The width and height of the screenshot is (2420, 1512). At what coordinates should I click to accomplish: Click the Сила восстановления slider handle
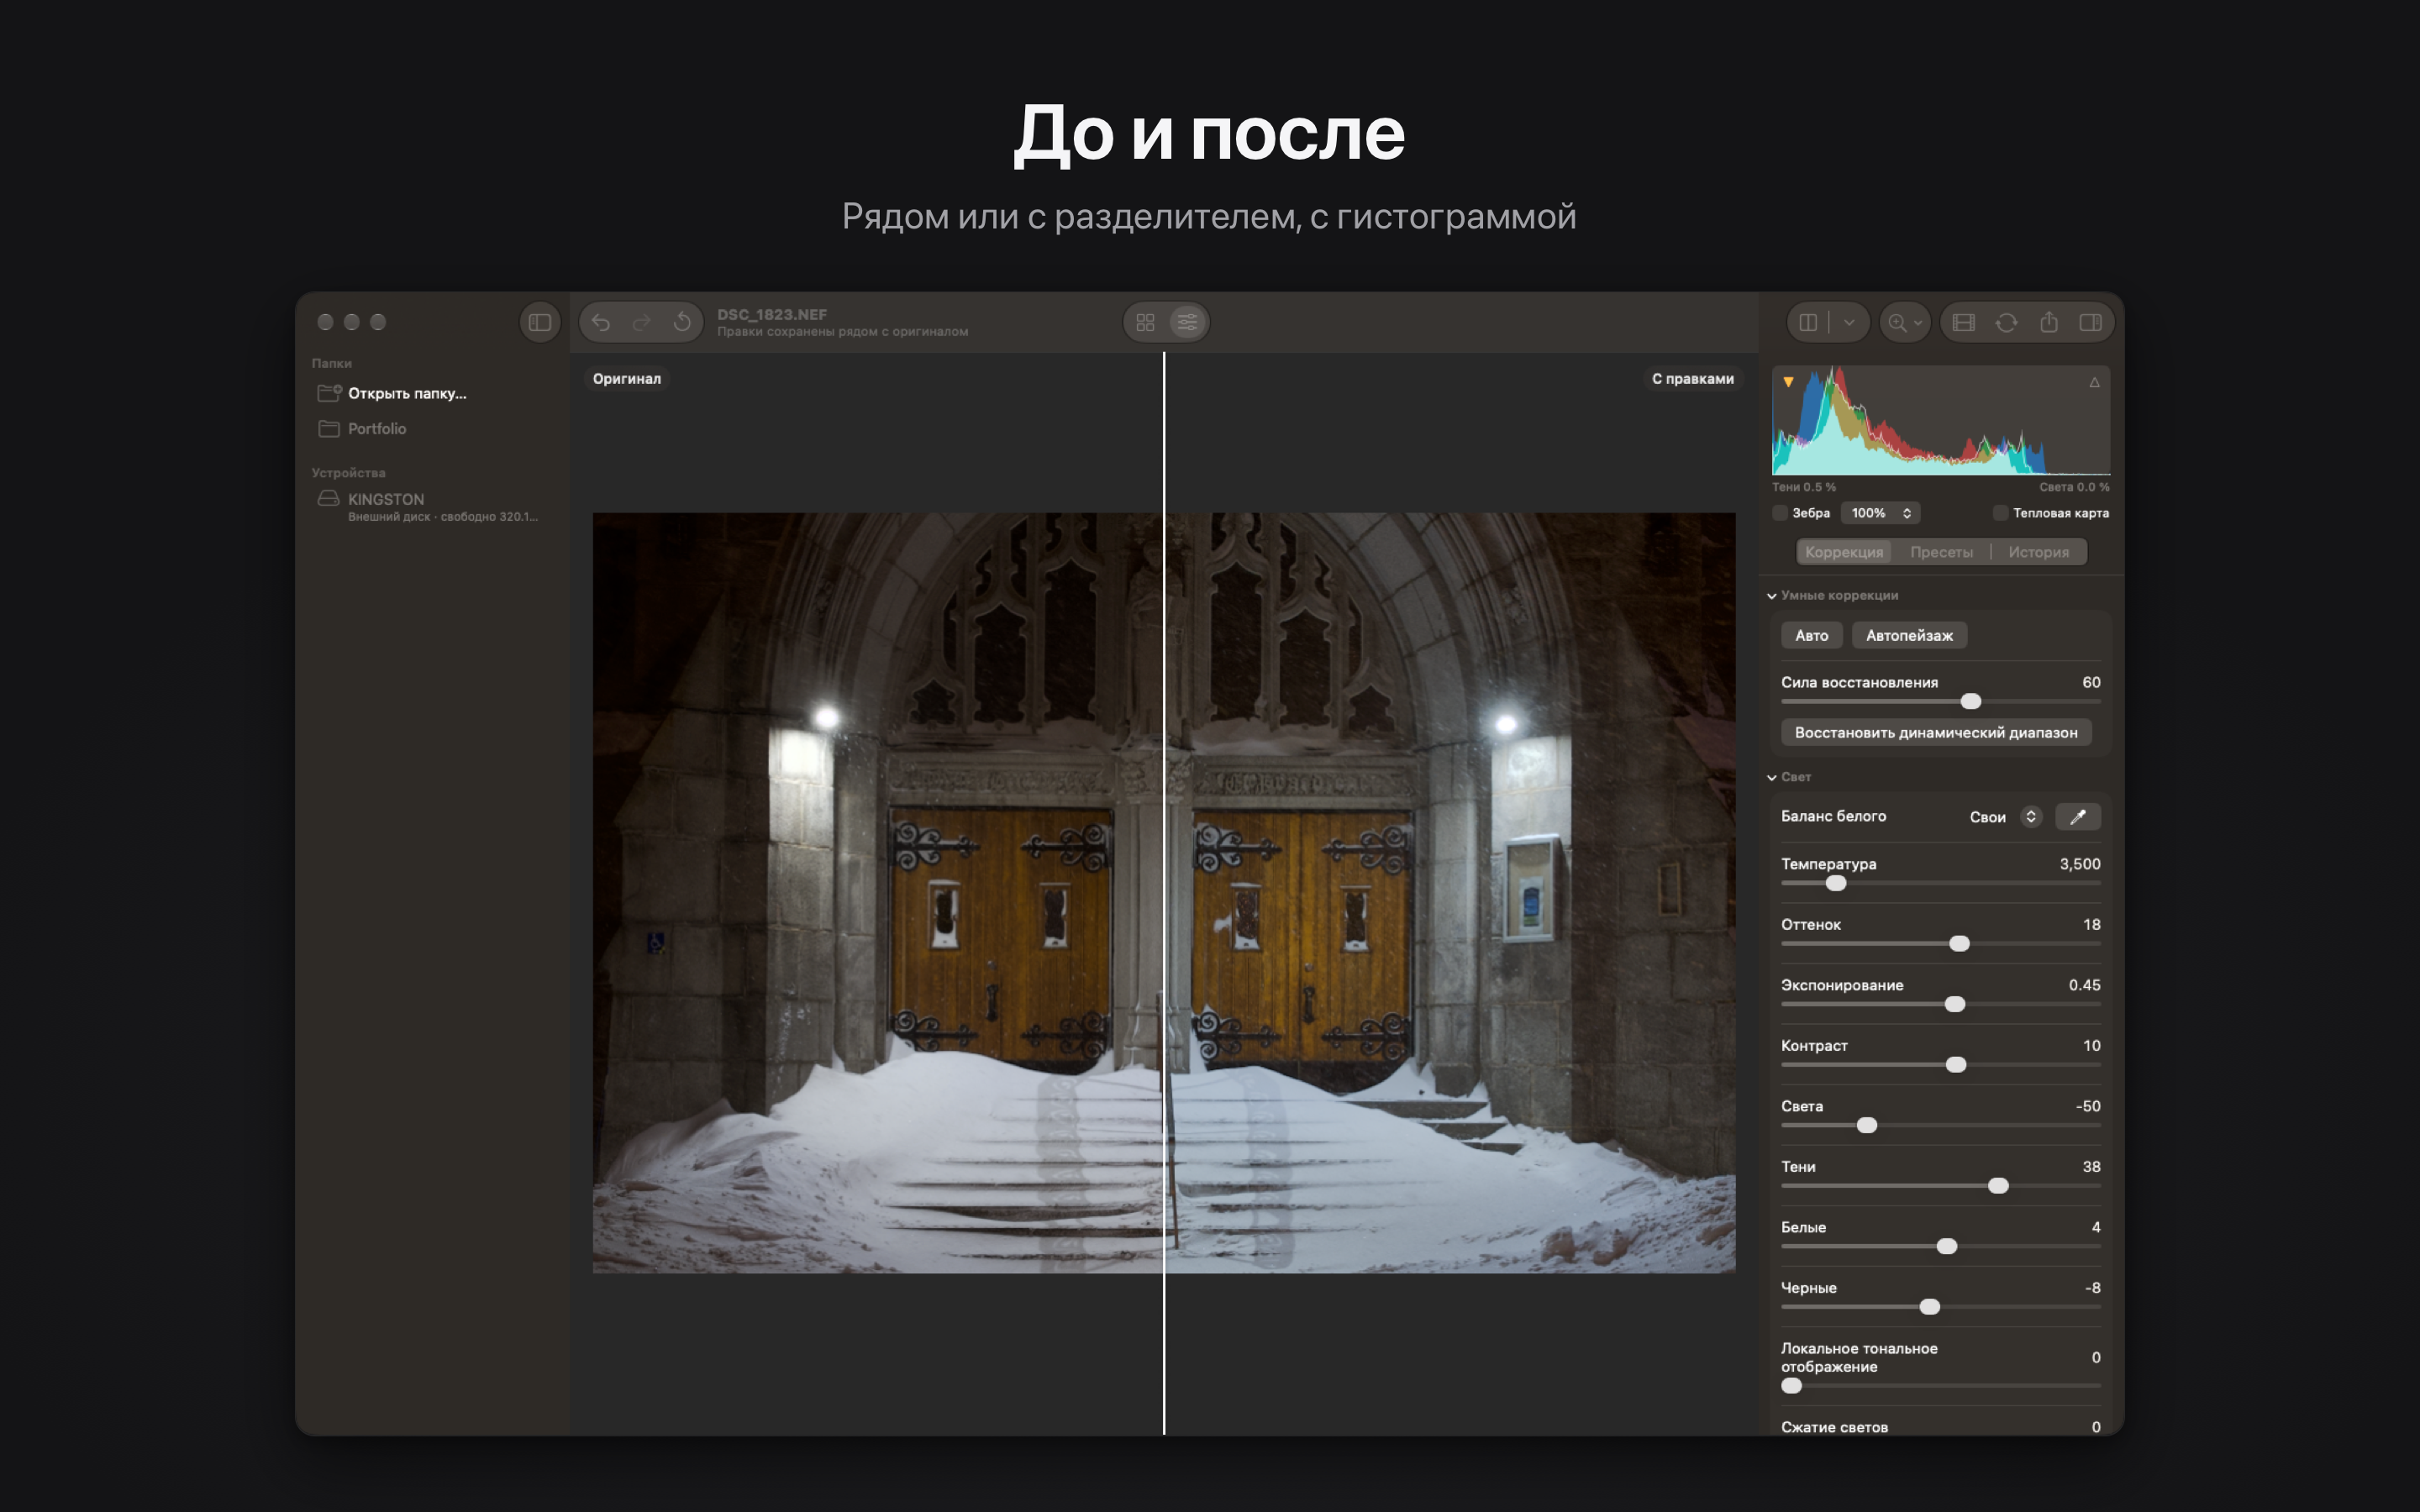1971,701
